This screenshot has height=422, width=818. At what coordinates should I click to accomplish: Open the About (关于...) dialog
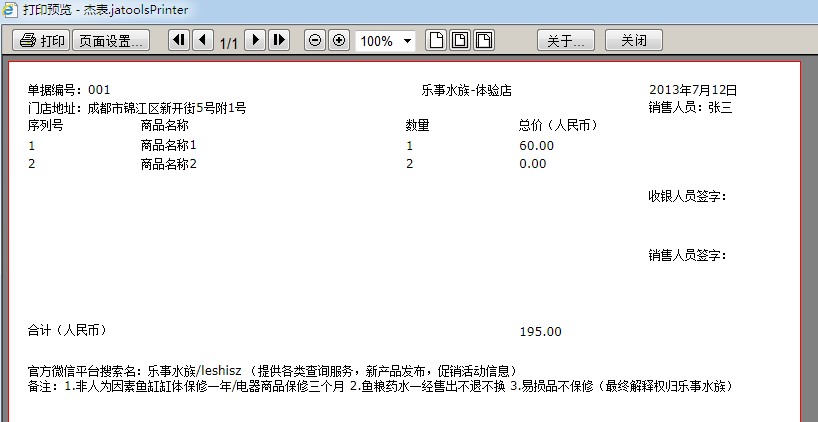point(566,40)
